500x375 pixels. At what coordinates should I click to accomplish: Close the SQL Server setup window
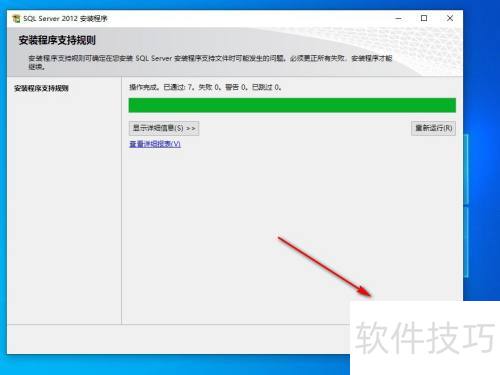click(x=450, y=18)
